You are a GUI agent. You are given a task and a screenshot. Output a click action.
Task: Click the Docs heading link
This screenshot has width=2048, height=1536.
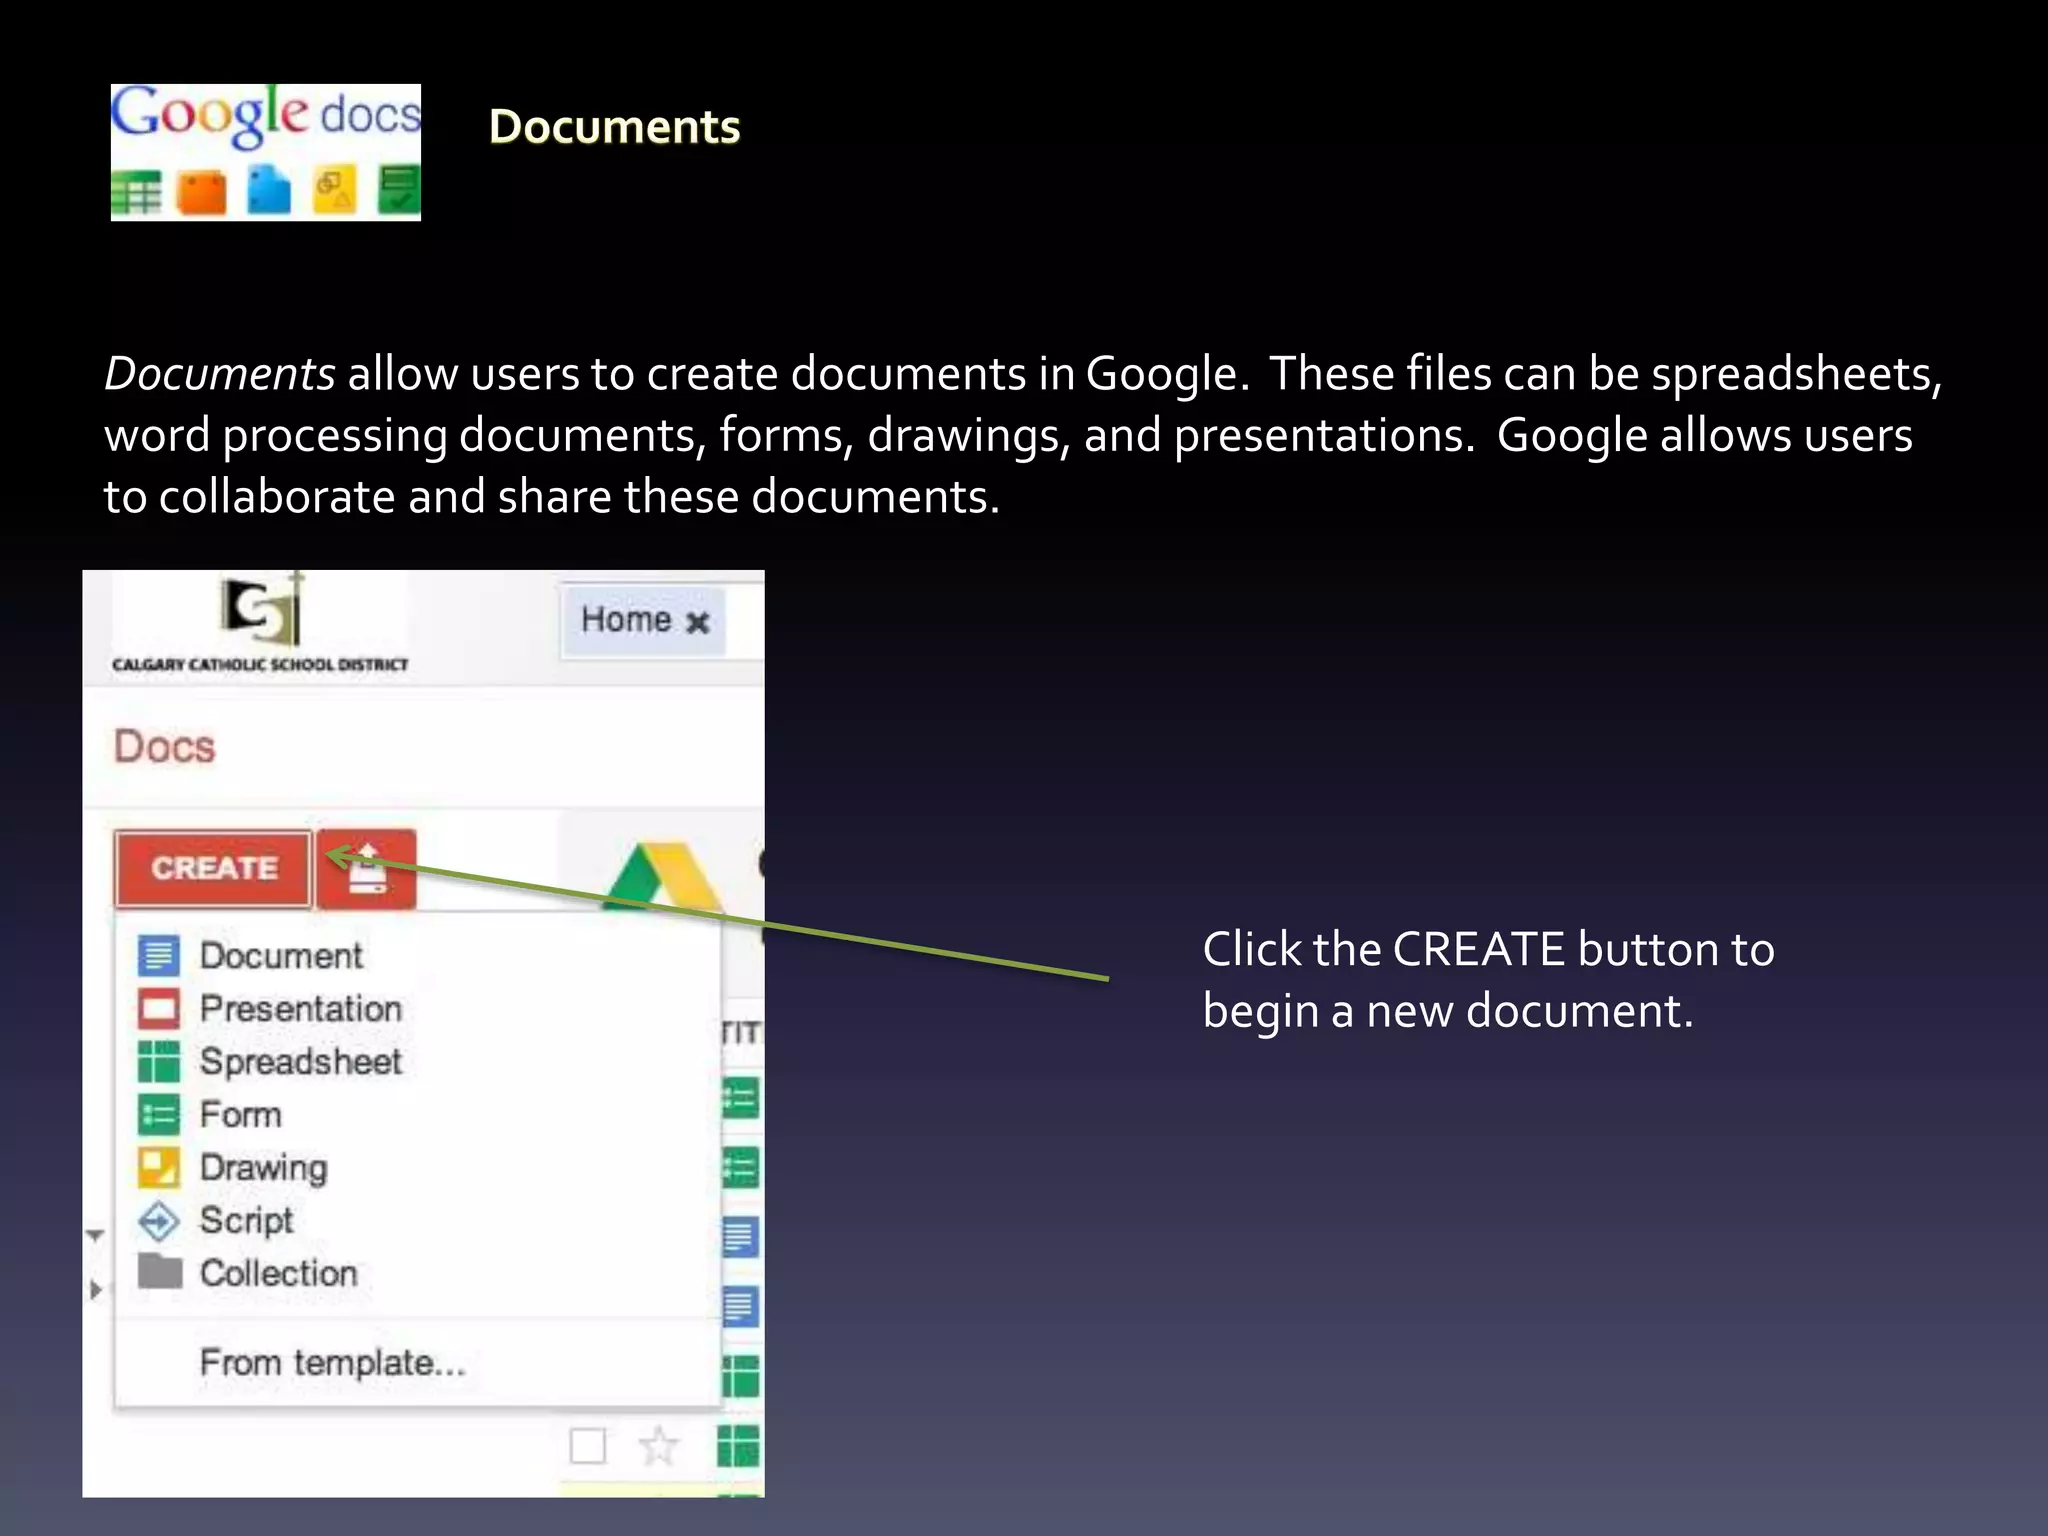pos(164,747)
